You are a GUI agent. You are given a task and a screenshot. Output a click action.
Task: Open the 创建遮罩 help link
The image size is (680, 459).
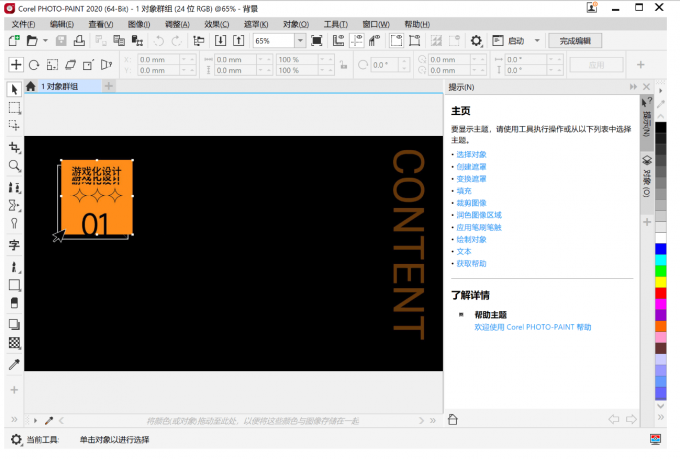471,167
